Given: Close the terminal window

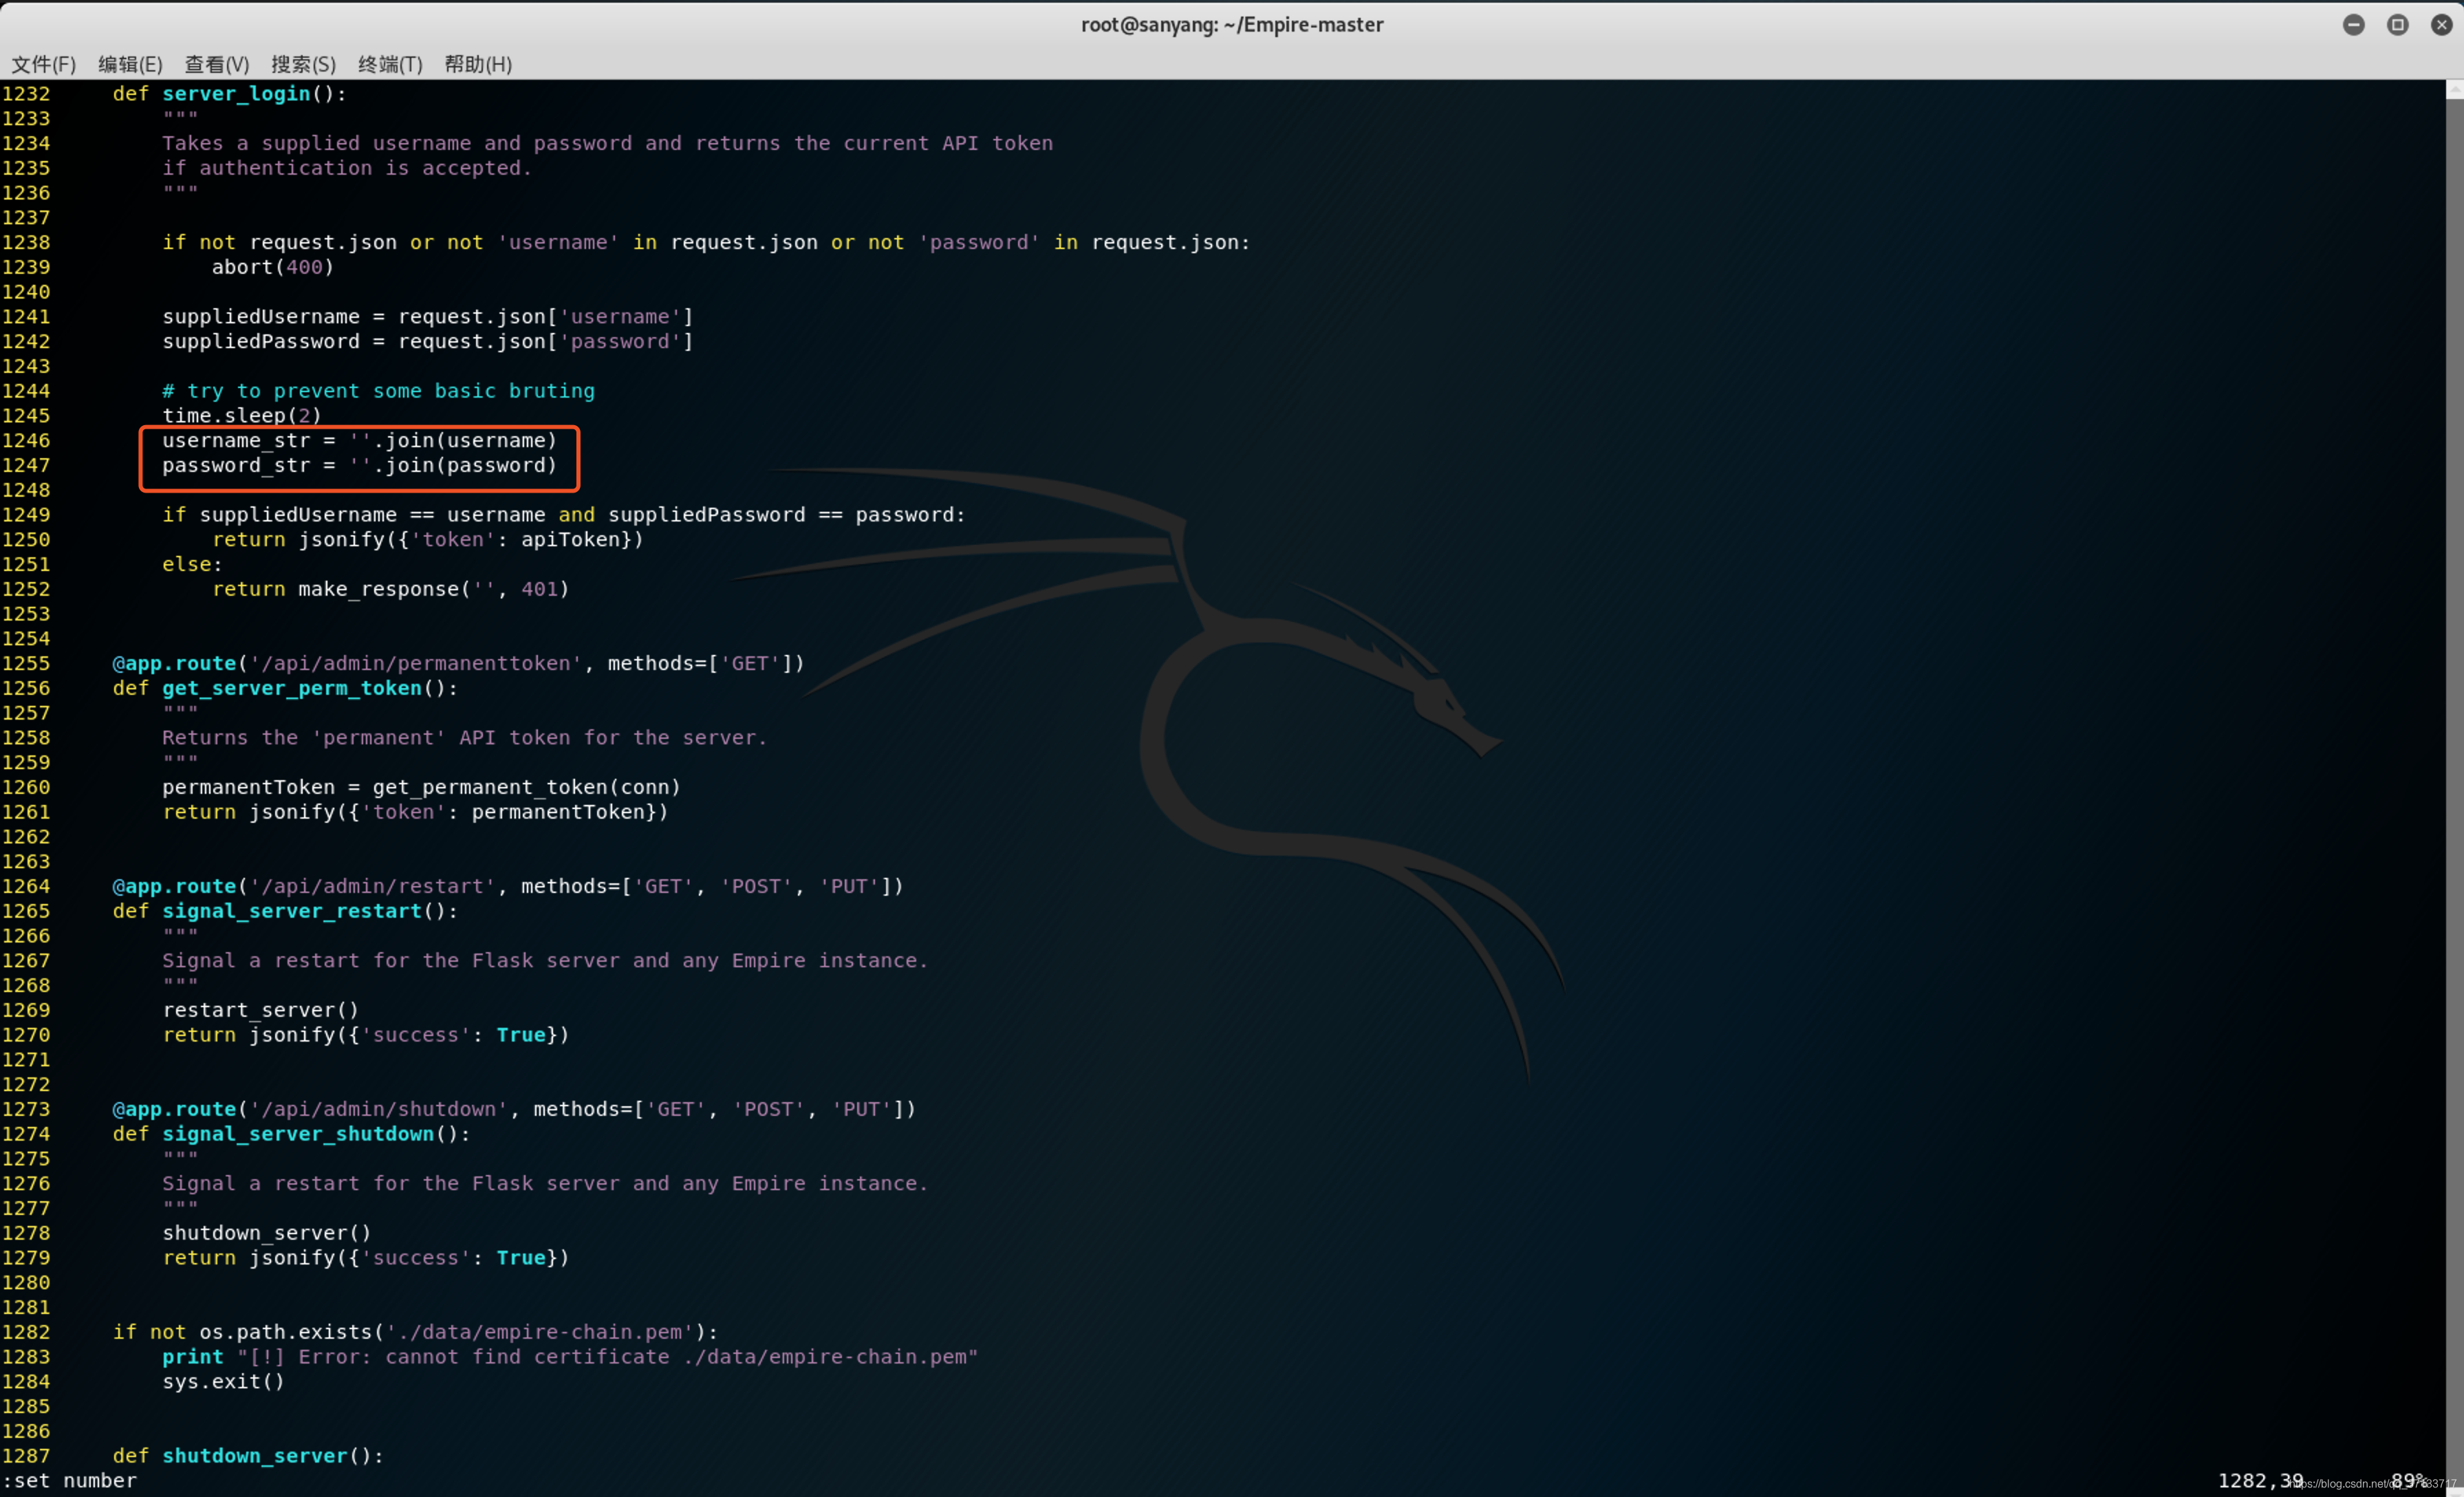Looking at the screenshot, I should (2441, 25).
